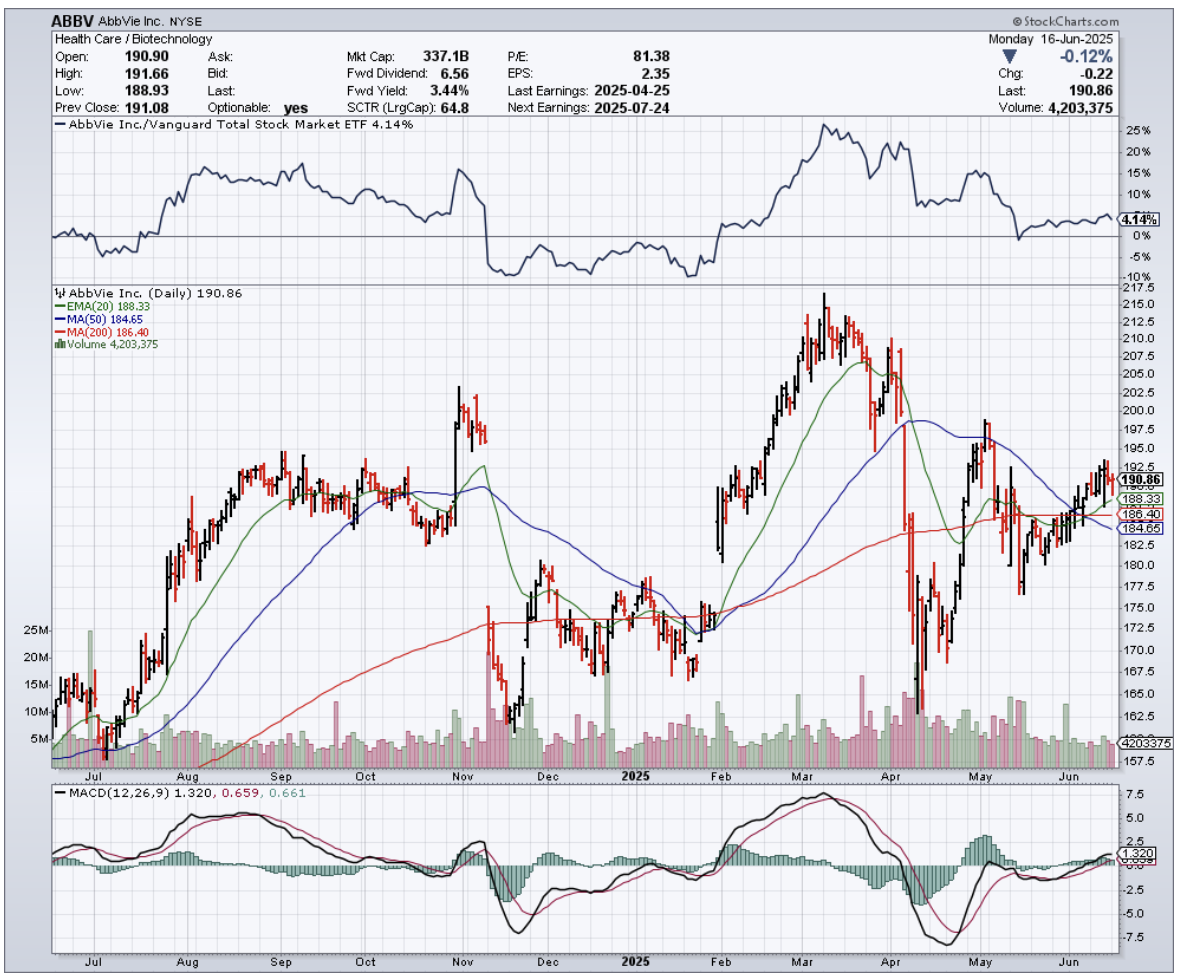The height and width of the screenshot is (978, 1178).
Task: Click the Health Care / Biotechnology sector label
Action: [x=134, y=39]
